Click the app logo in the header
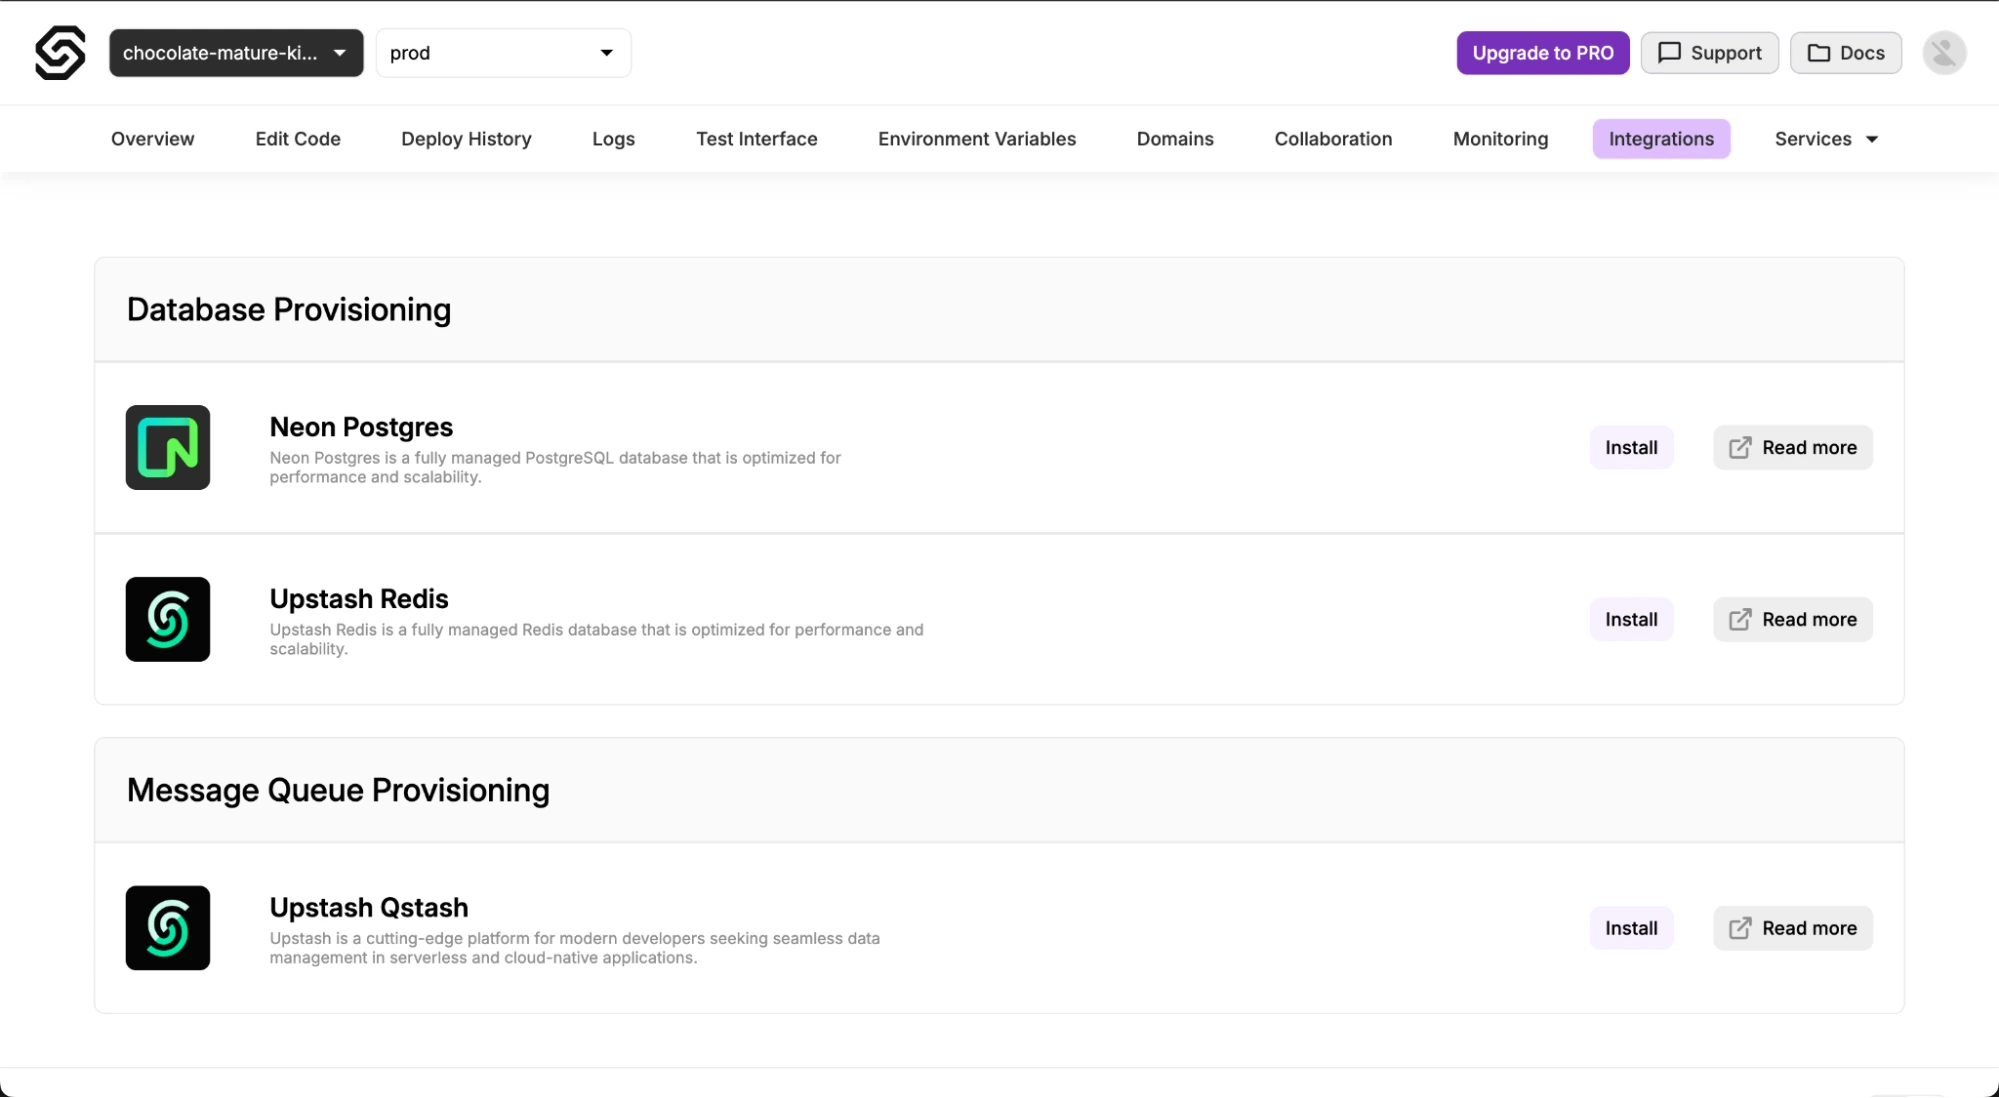 point(60,53)
